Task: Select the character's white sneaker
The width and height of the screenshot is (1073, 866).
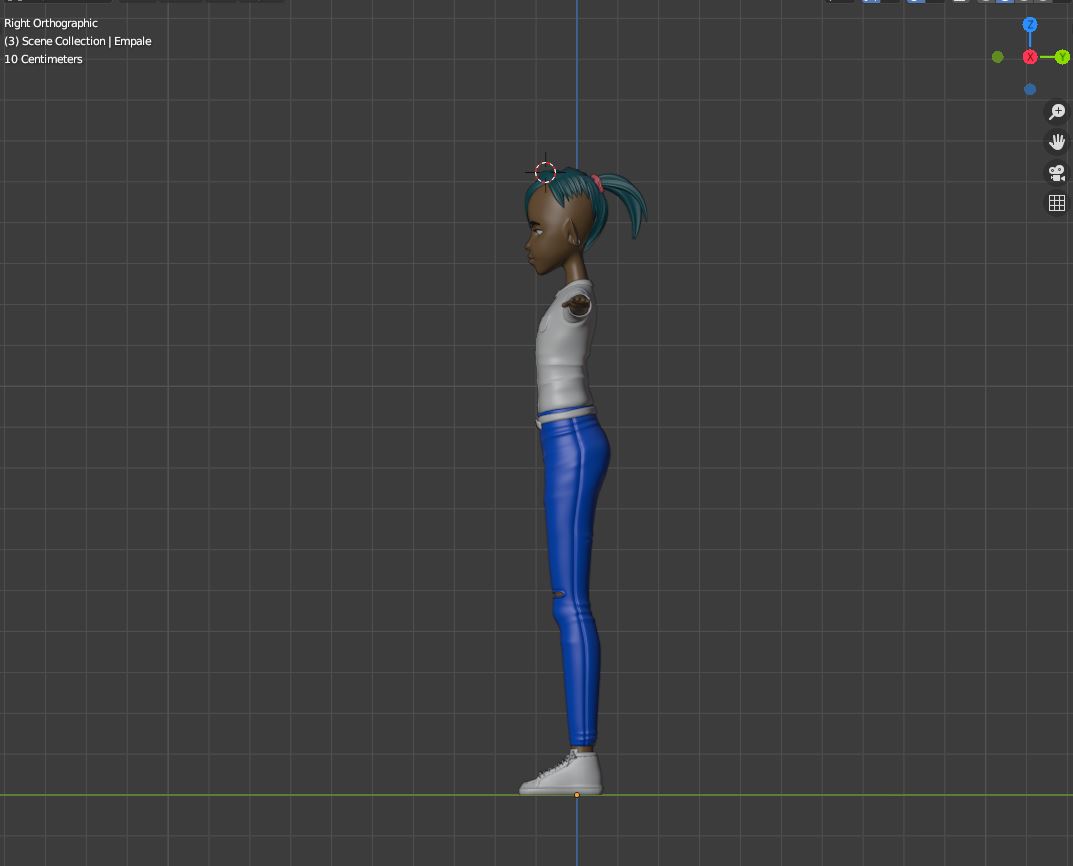Action: tap(560, 775)
